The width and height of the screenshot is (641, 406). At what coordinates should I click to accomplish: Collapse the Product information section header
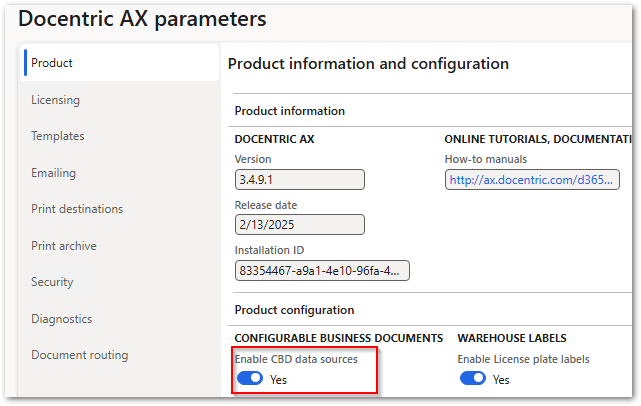(290, 111)
